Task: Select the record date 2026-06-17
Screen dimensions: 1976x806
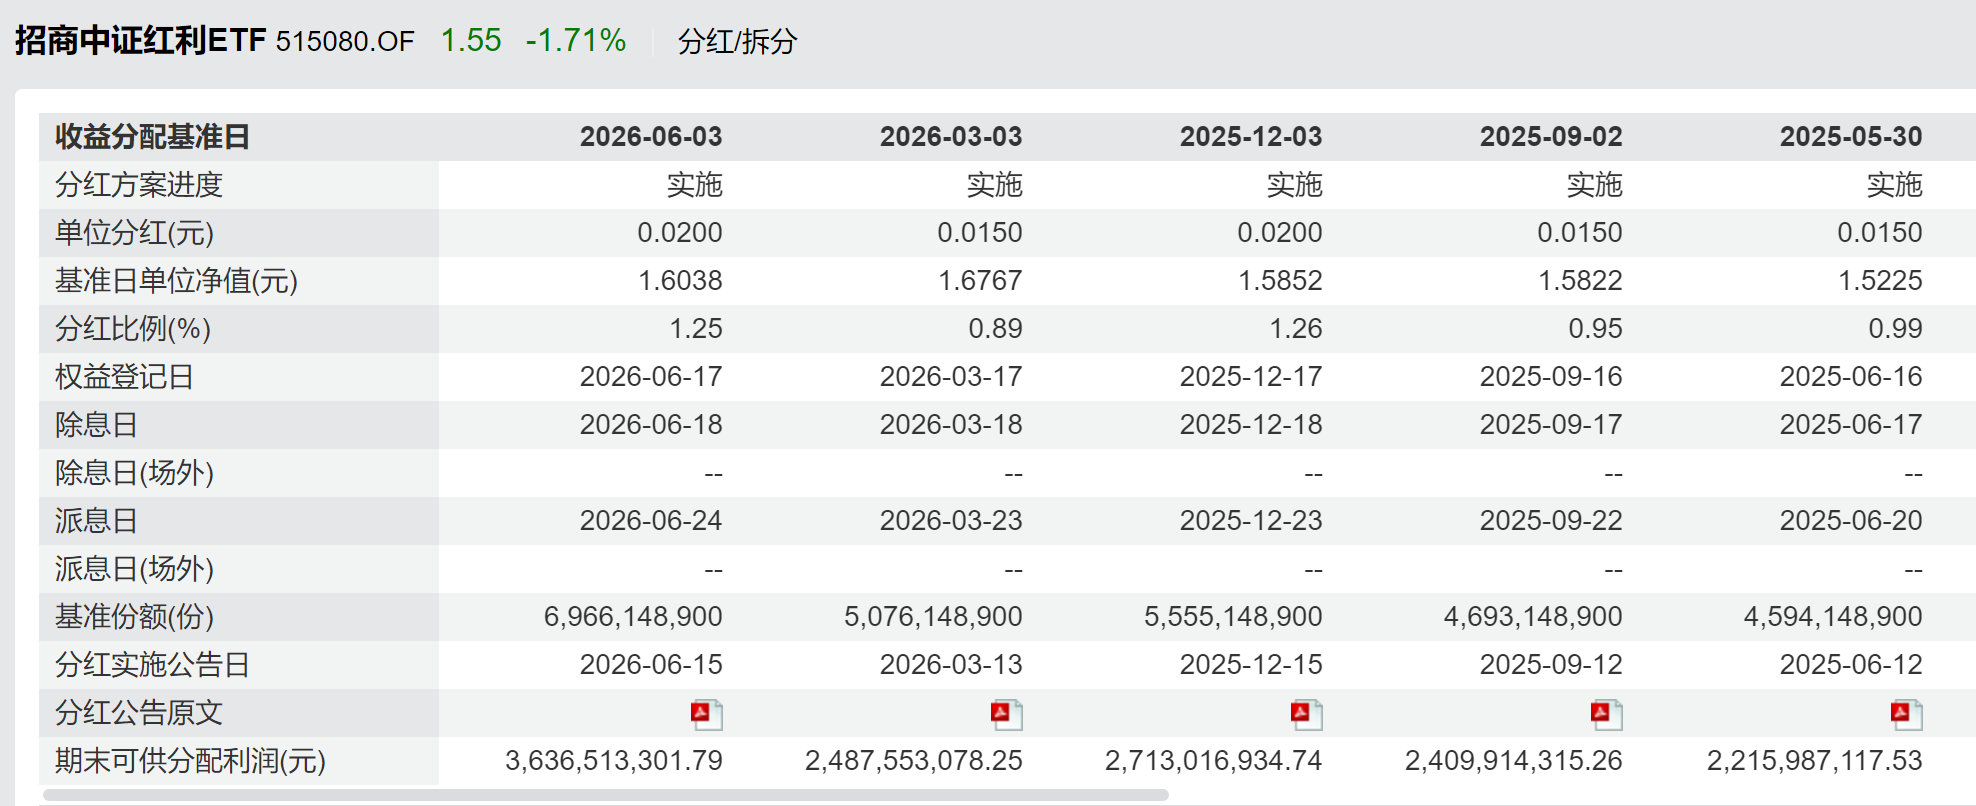Action: [651, 377]
